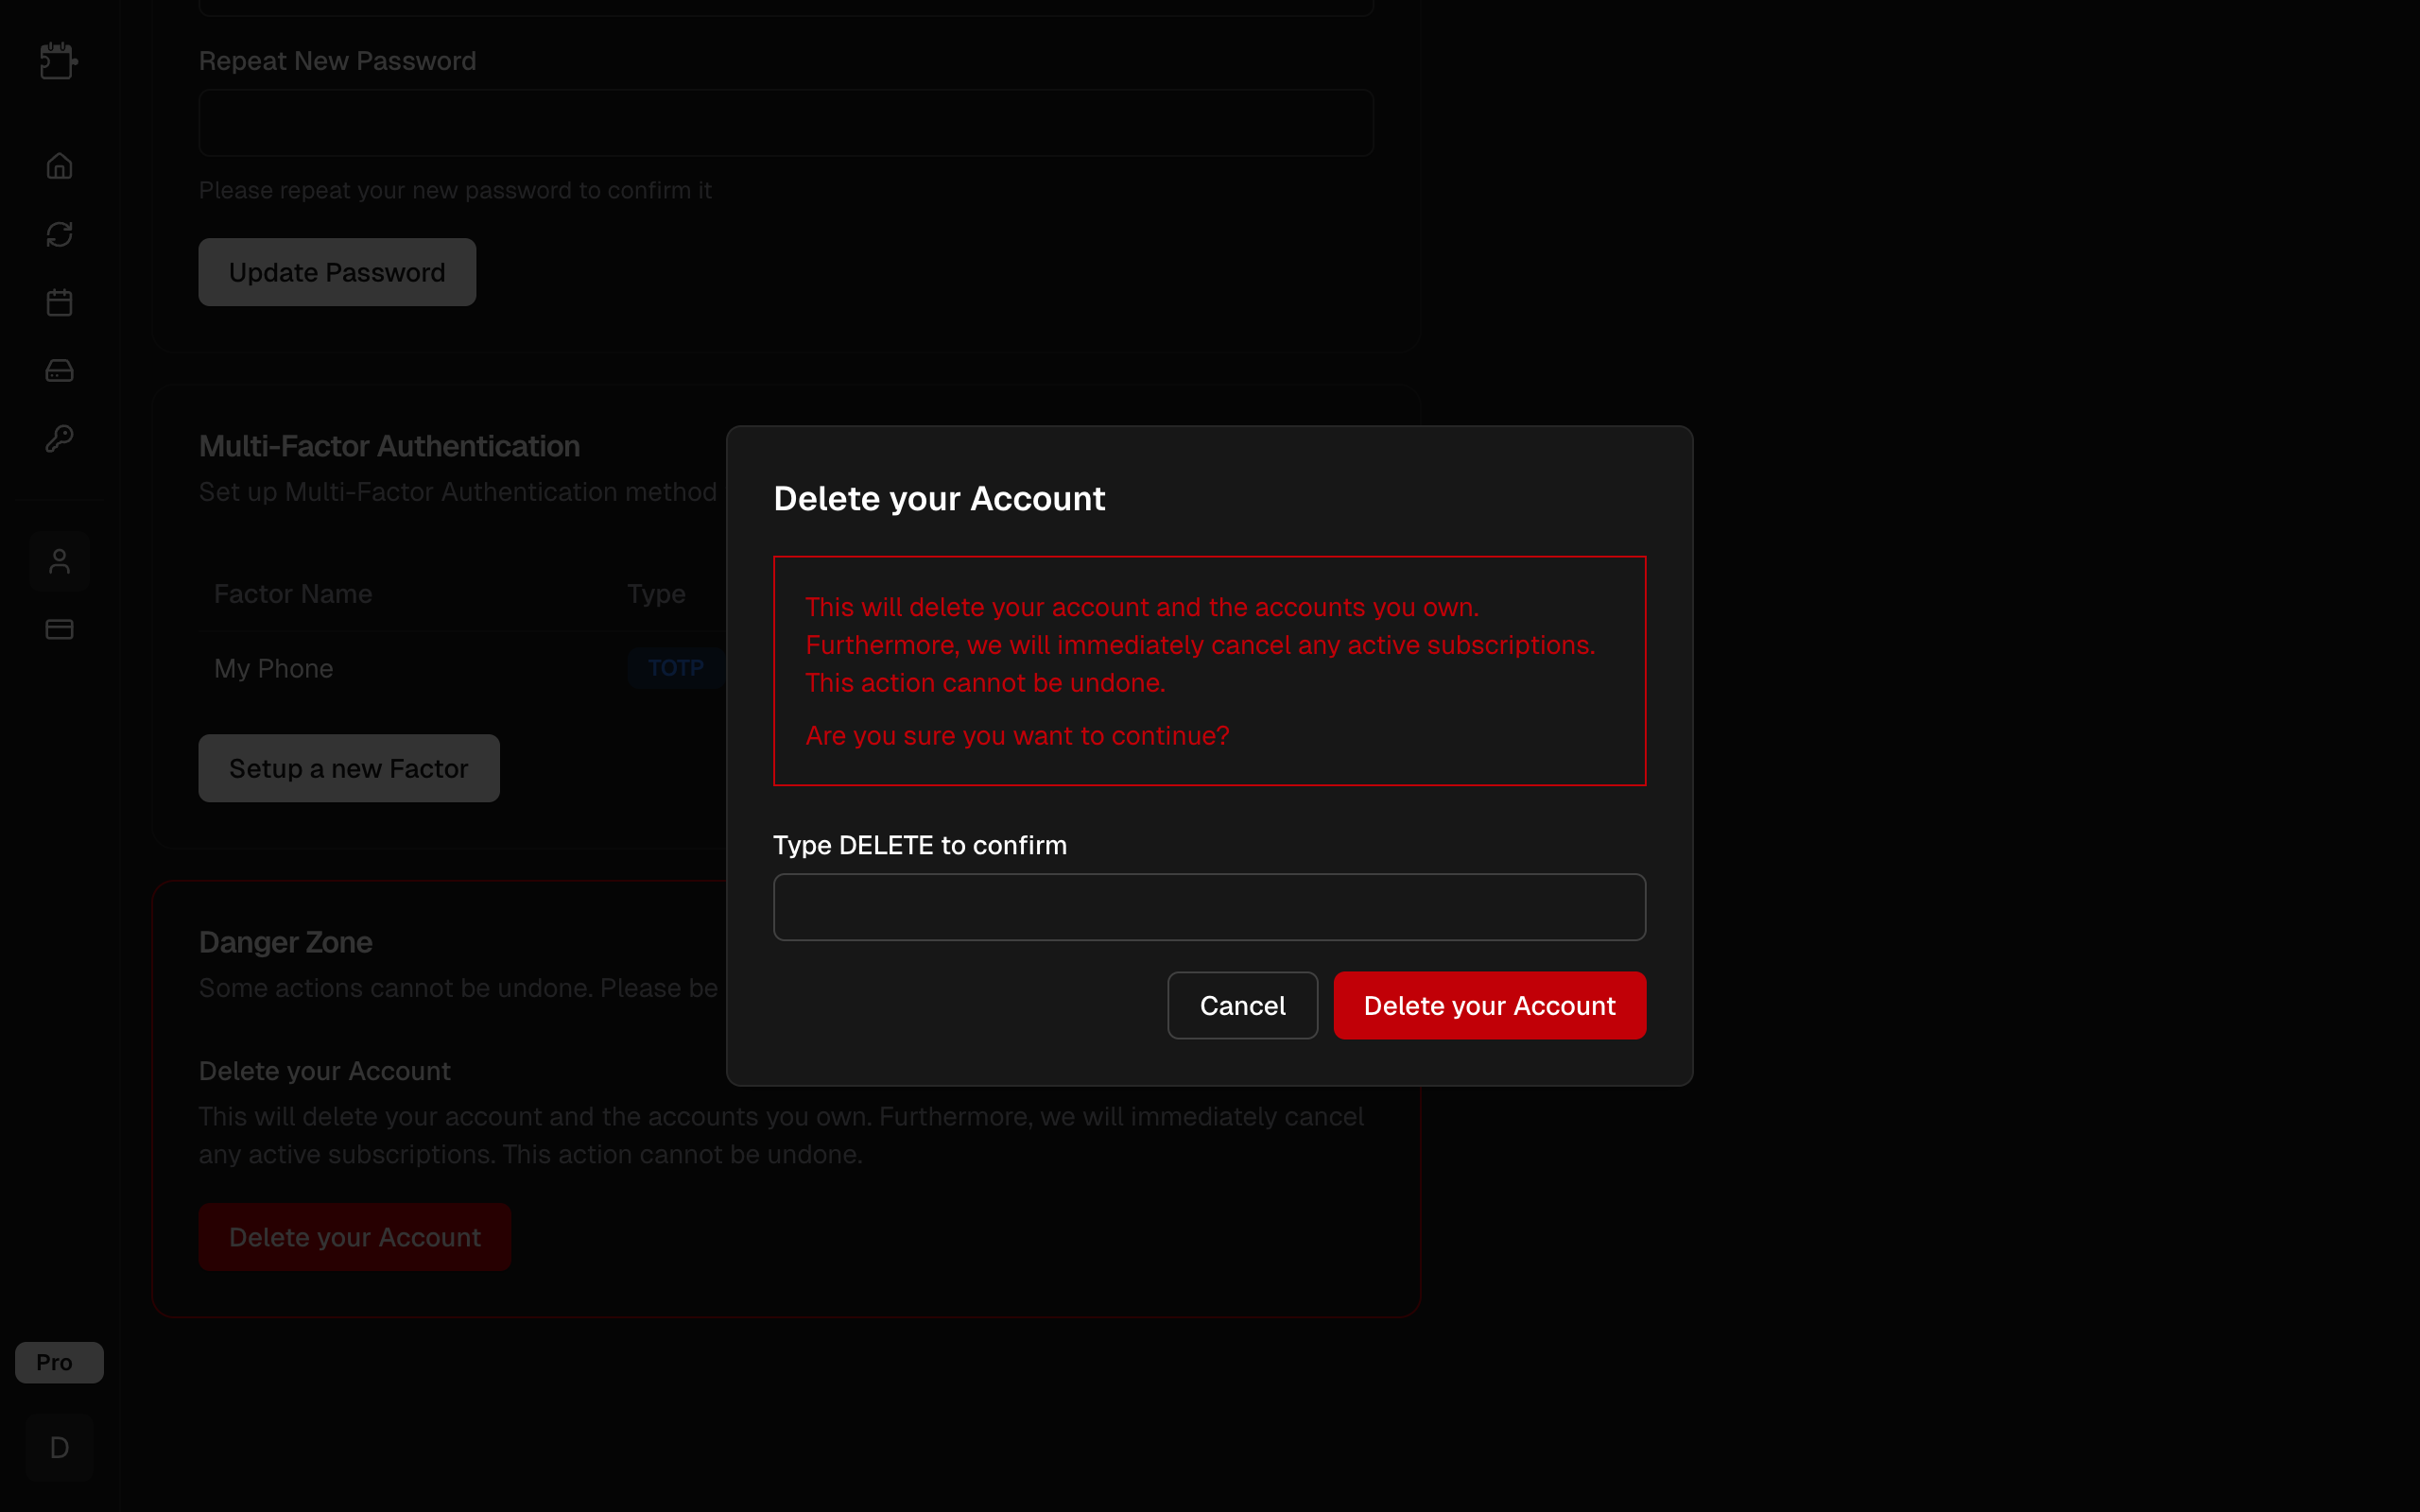Open billing via the credit card icon
This screenshot has height=1512, width=2420.
pos(59,628)
